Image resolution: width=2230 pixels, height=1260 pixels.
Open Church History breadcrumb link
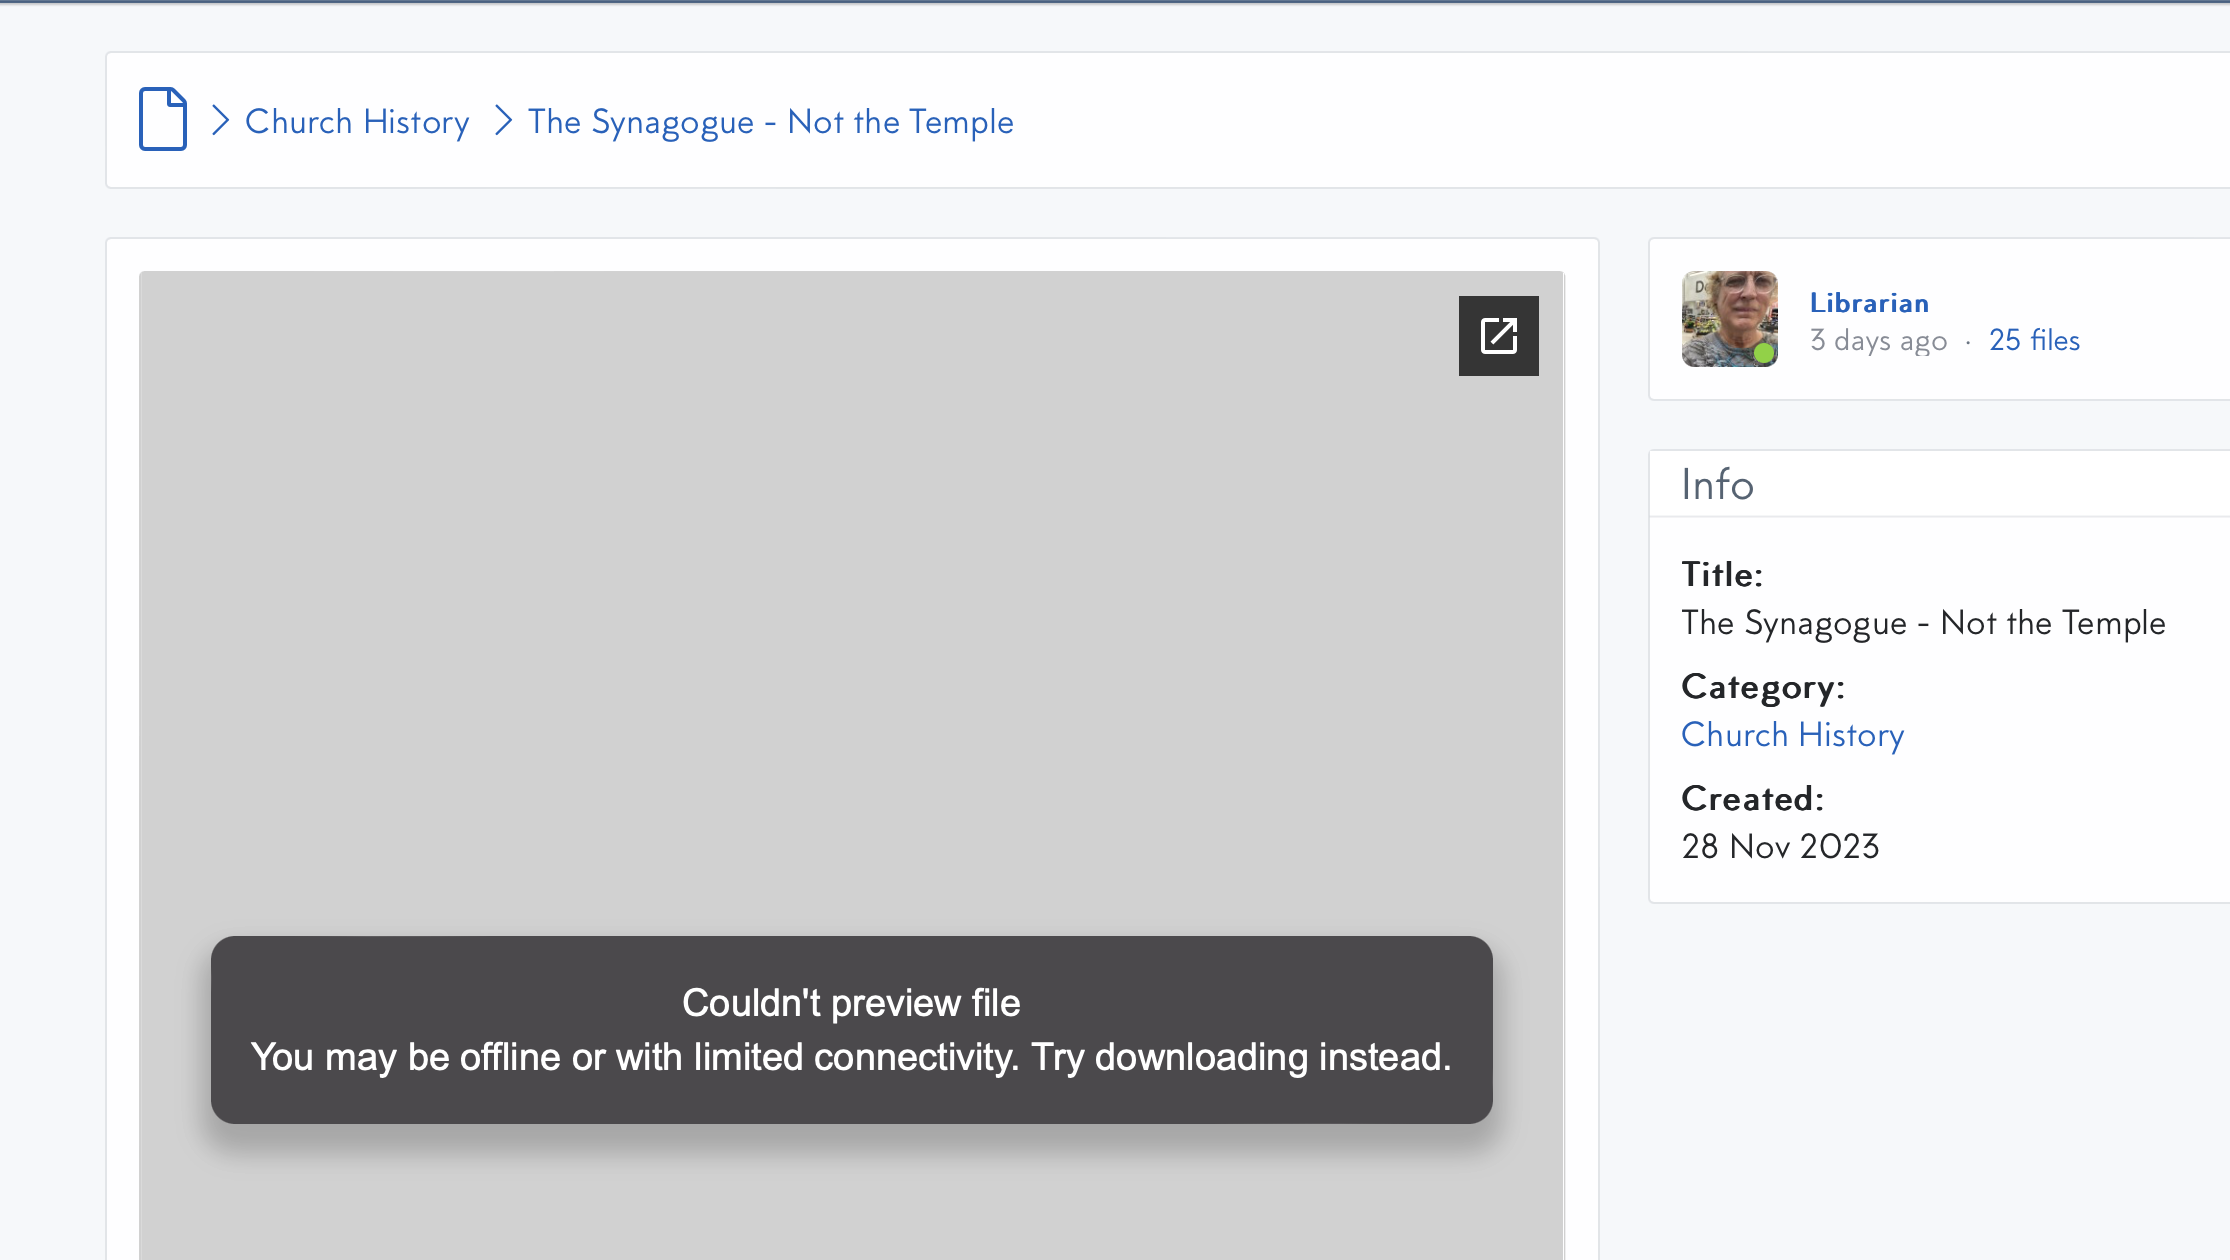[x=357, y=122]
